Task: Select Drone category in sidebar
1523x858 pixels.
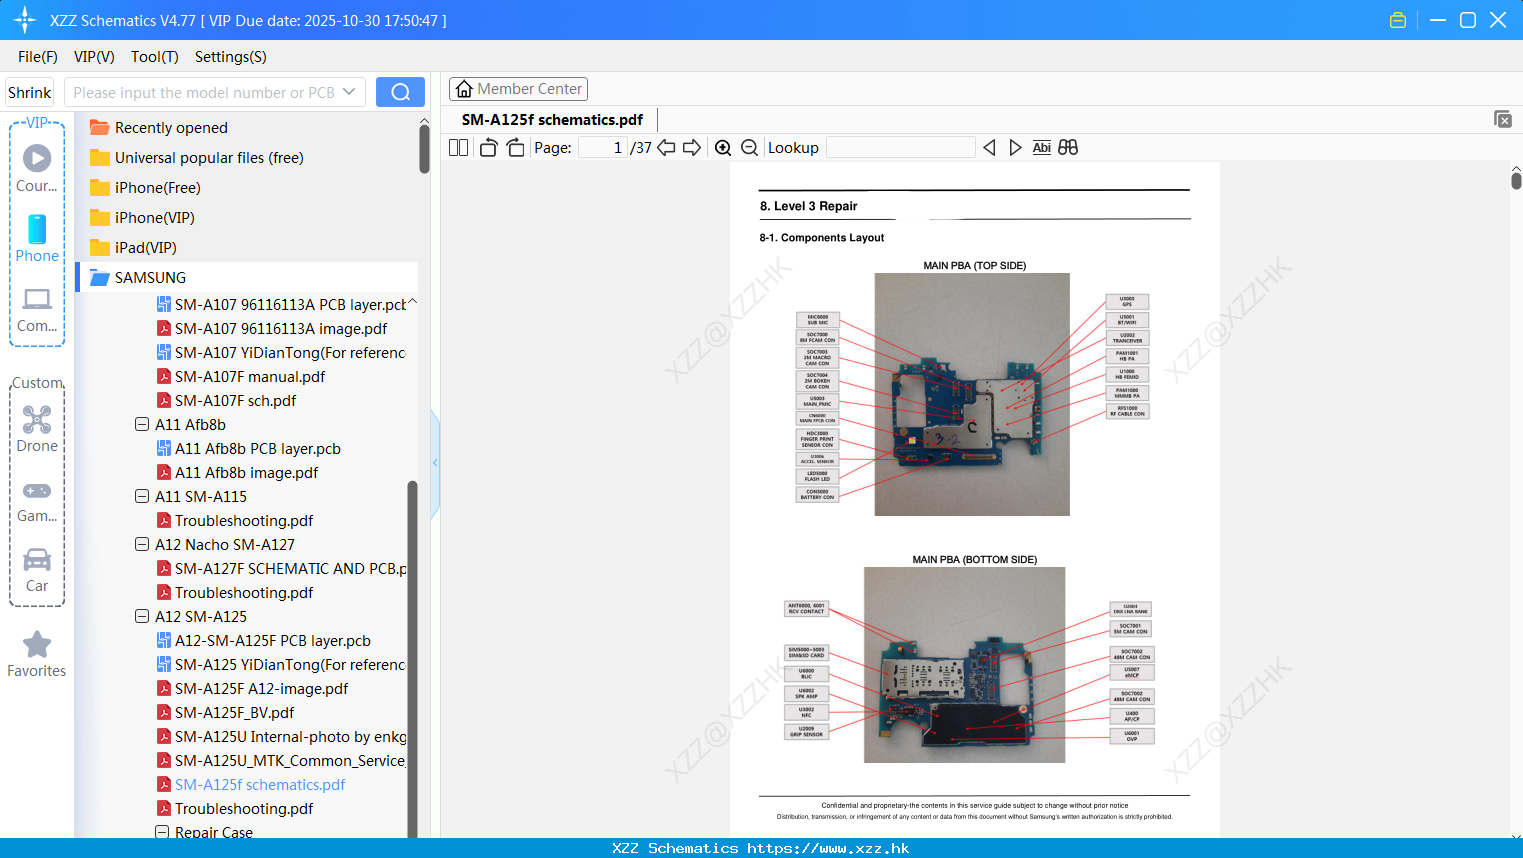Action: click(x=37, y=429)
